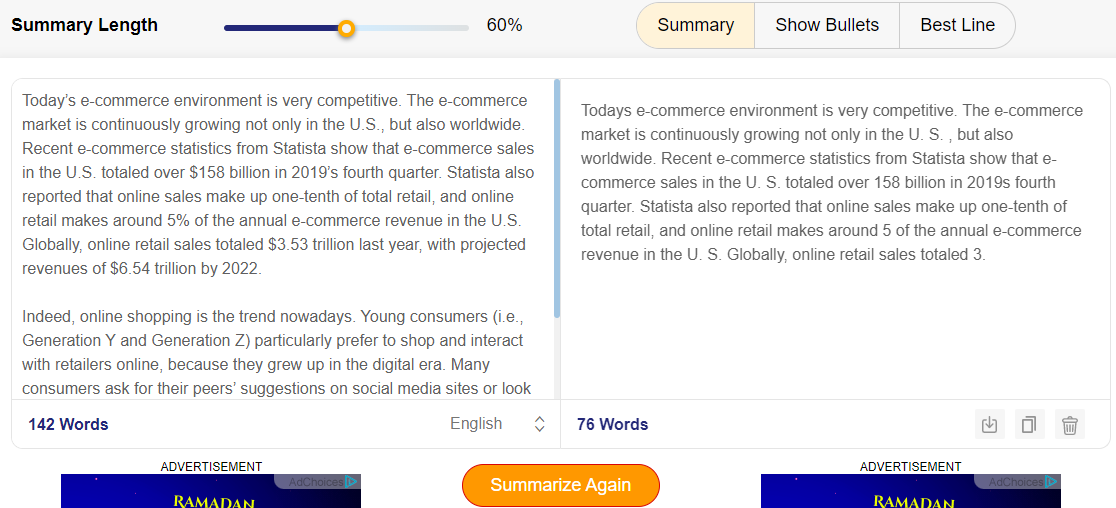
Task: Click AdChoices icon on left ad
Action: point(352,482)
